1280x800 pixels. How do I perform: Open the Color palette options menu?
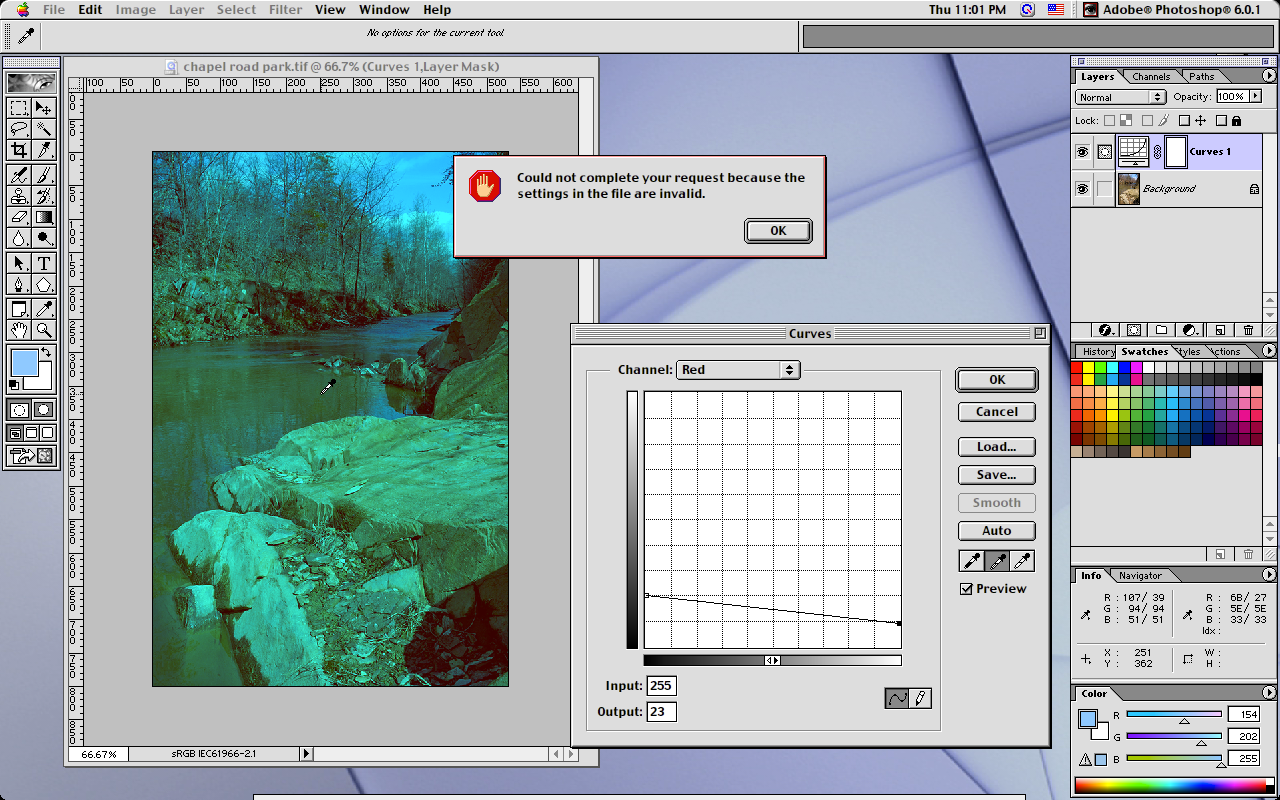click(x=1269, y=693)
